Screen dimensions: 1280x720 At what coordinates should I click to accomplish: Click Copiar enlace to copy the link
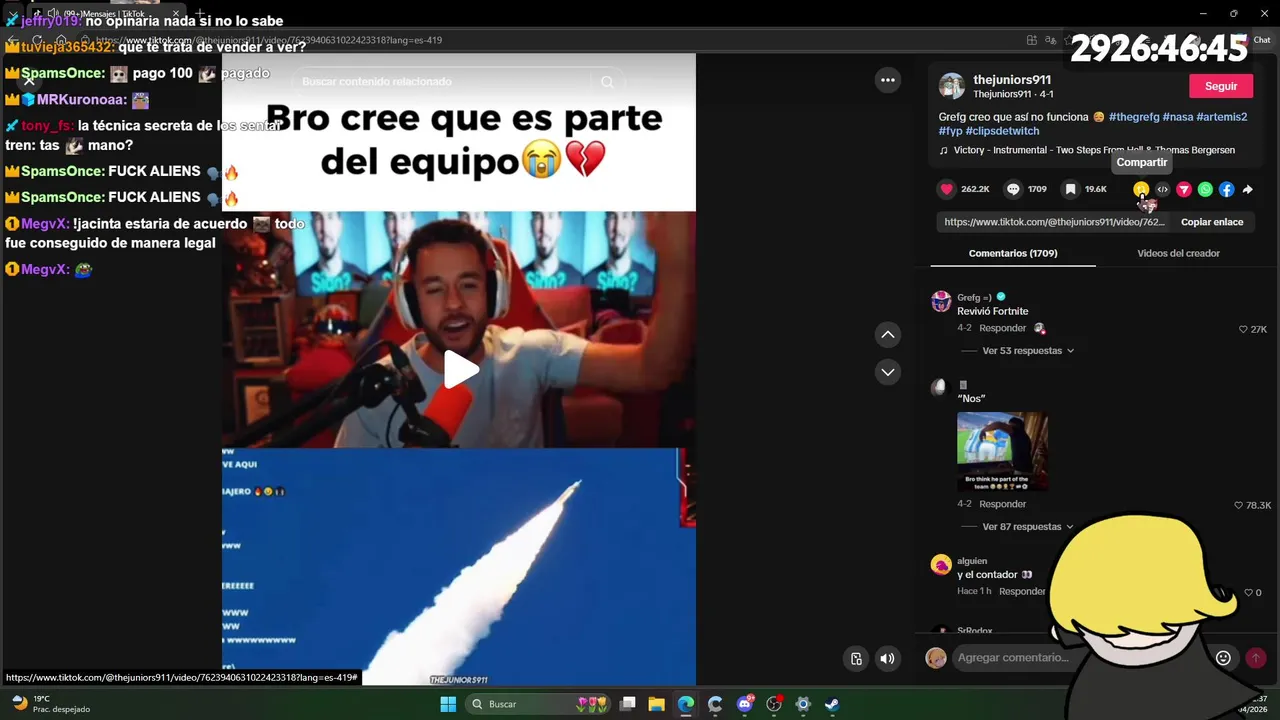pos(1212,222)
